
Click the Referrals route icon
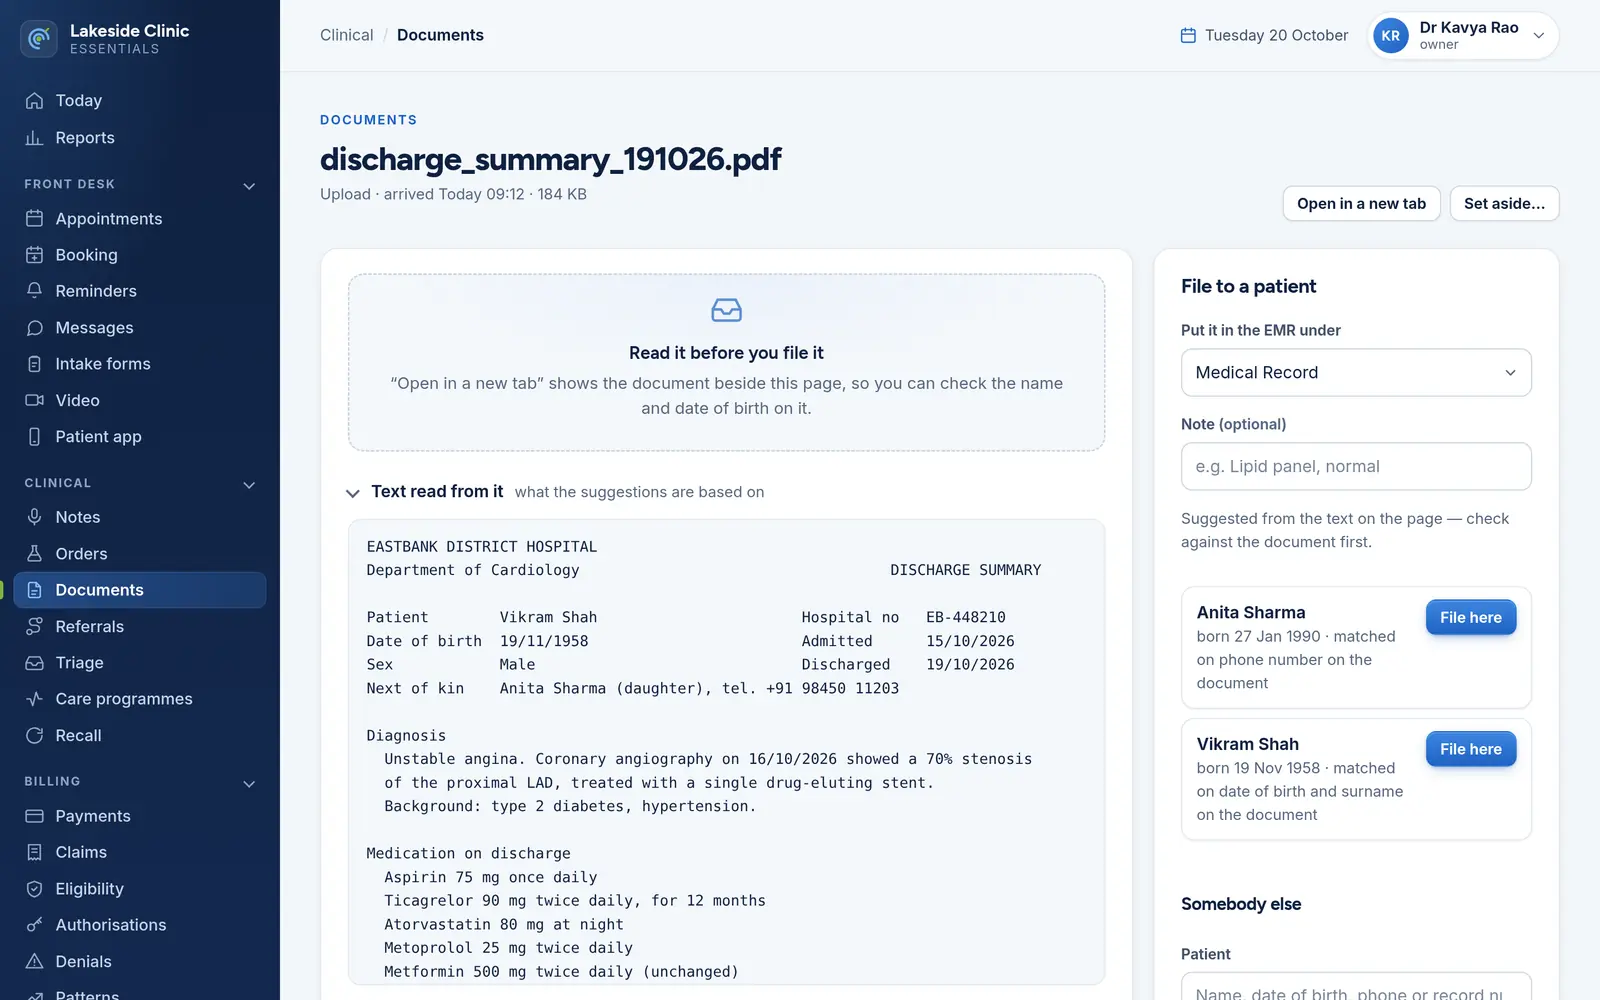(x=35, y=626)
